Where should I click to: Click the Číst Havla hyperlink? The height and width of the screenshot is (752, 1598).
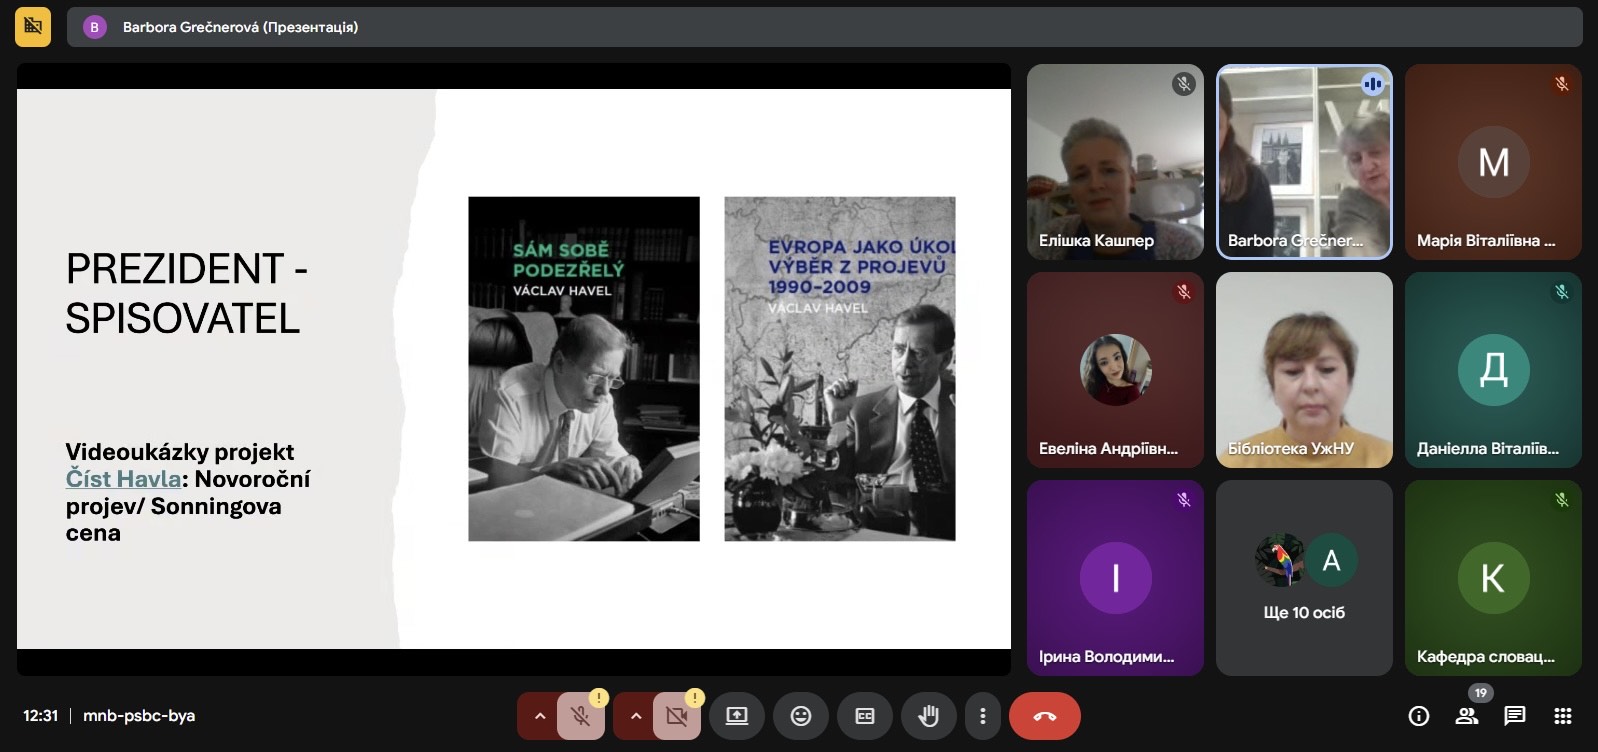click(x=123, y=479)
